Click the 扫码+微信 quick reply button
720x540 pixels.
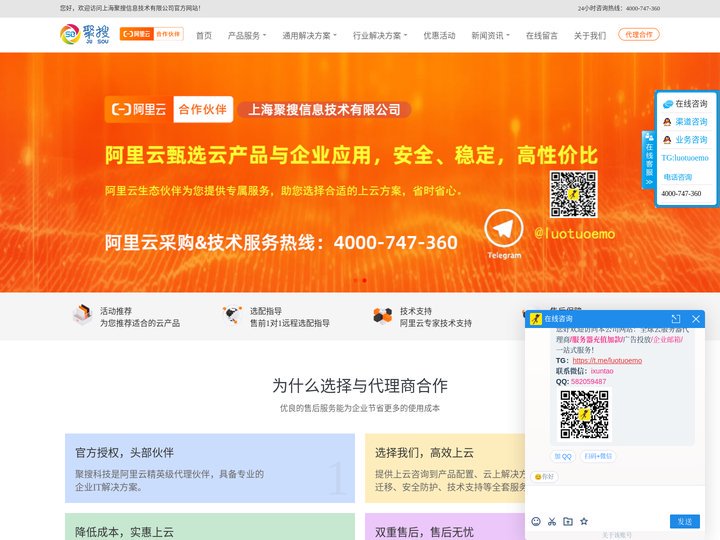coord(598,456)
